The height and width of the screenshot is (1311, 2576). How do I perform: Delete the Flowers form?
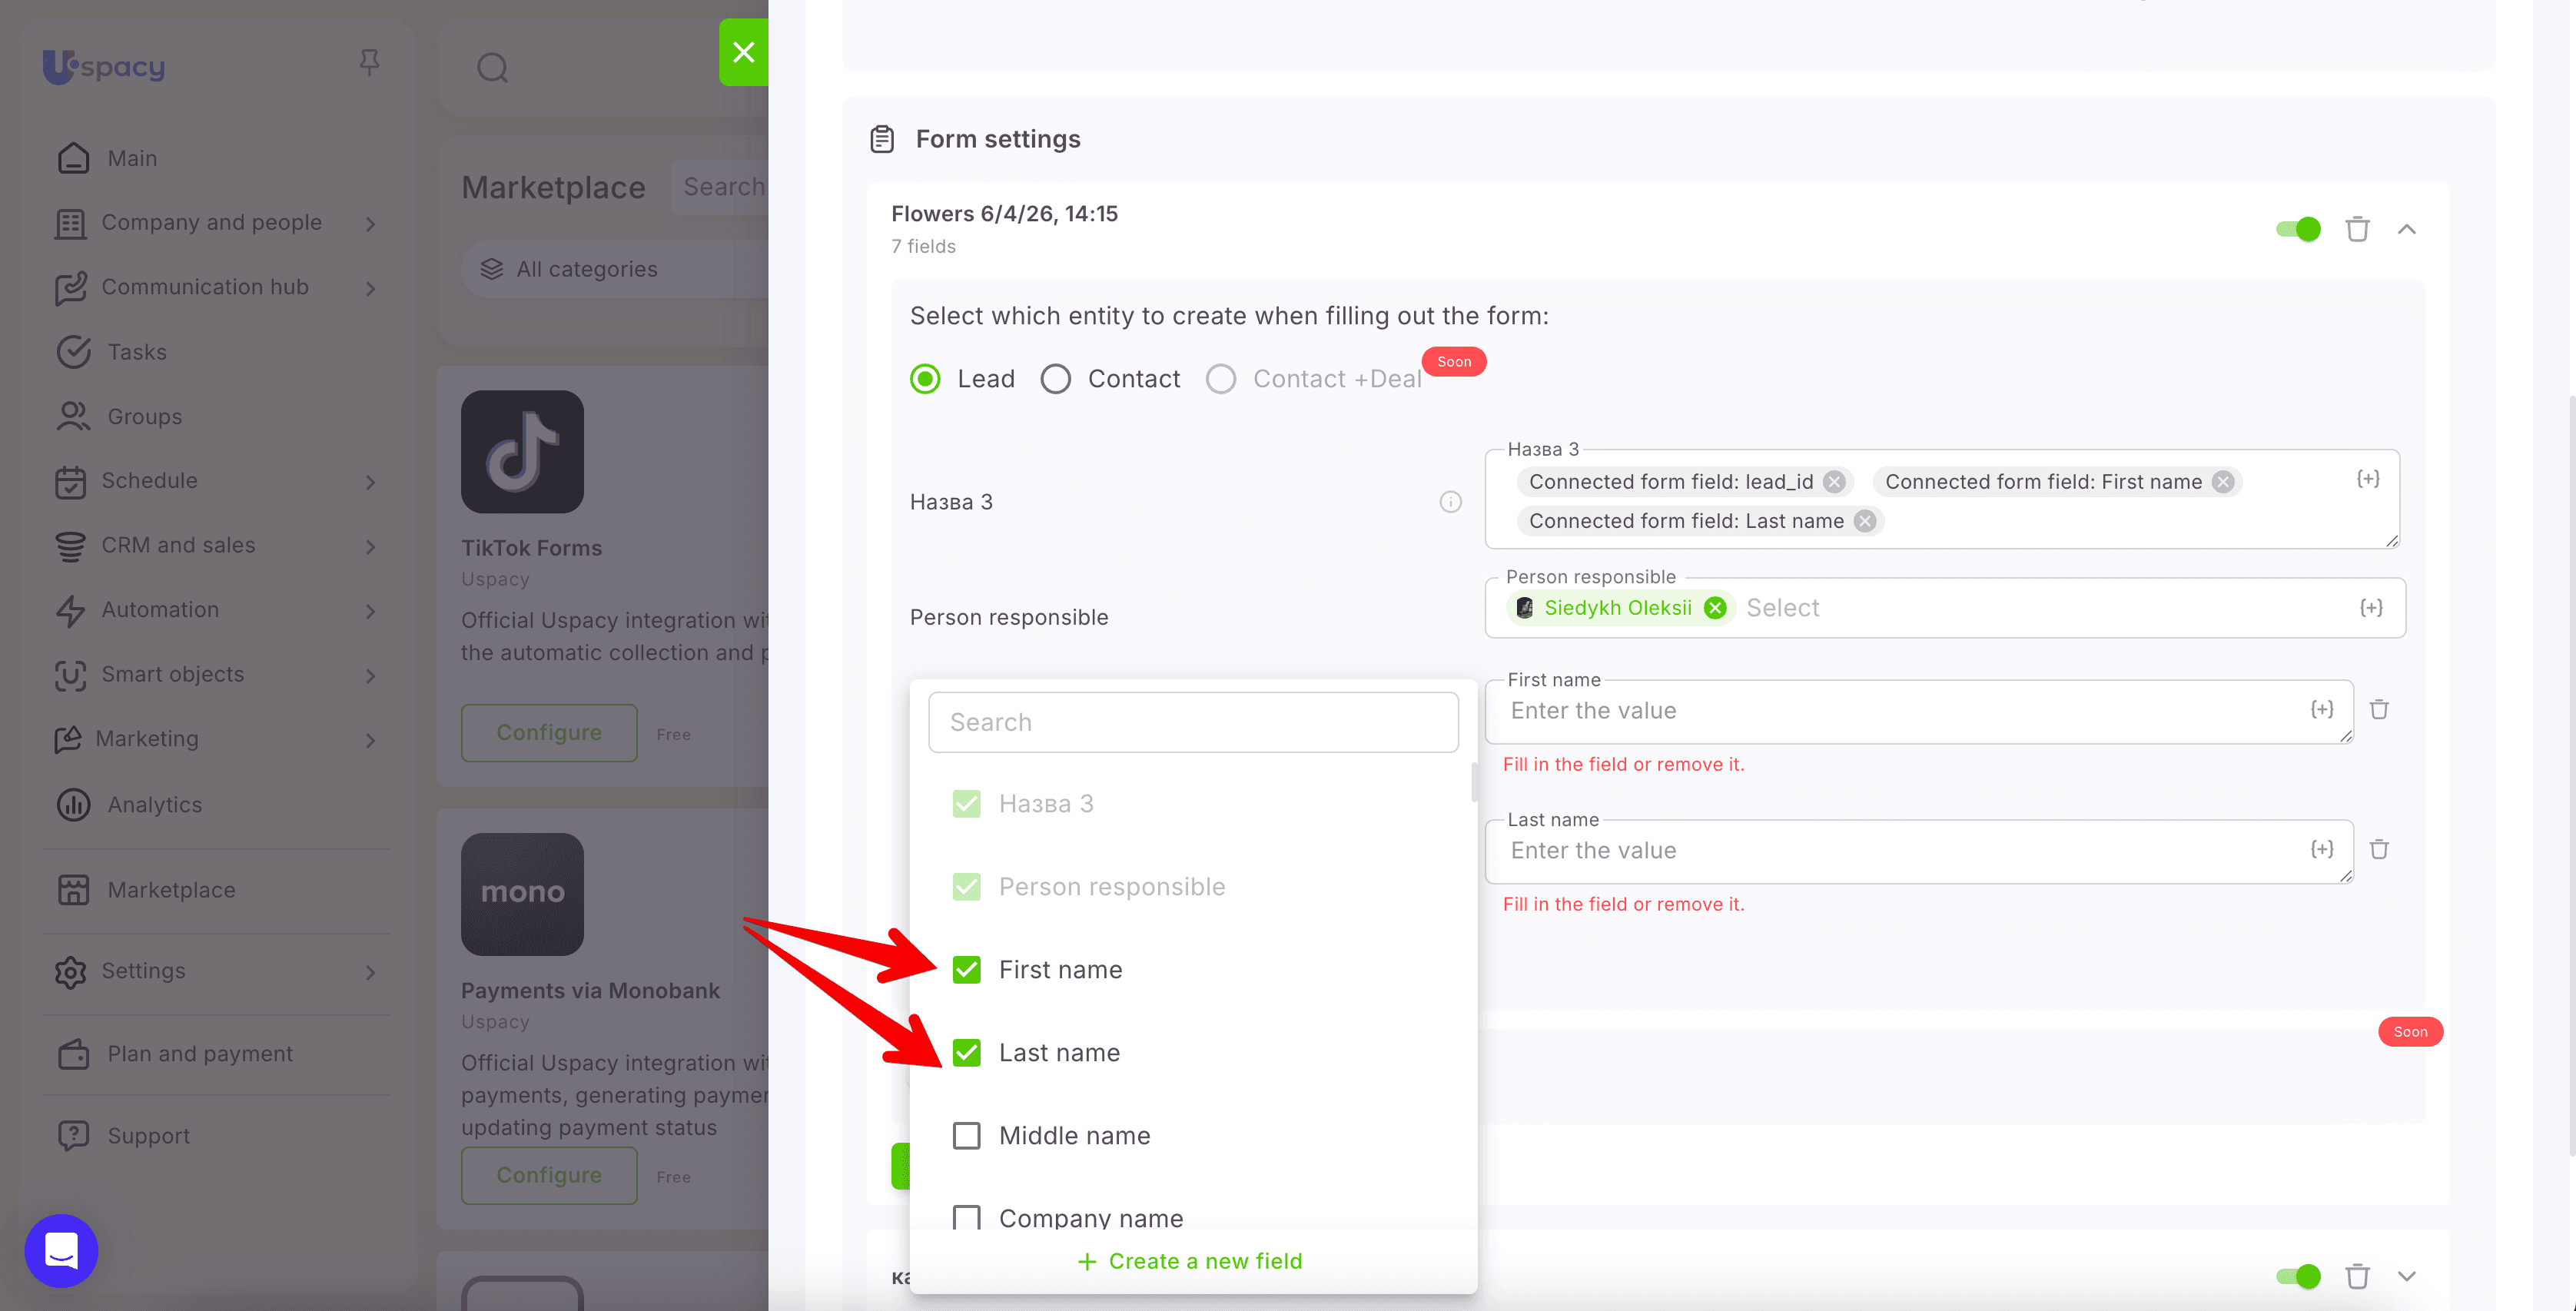(2357, 229)
